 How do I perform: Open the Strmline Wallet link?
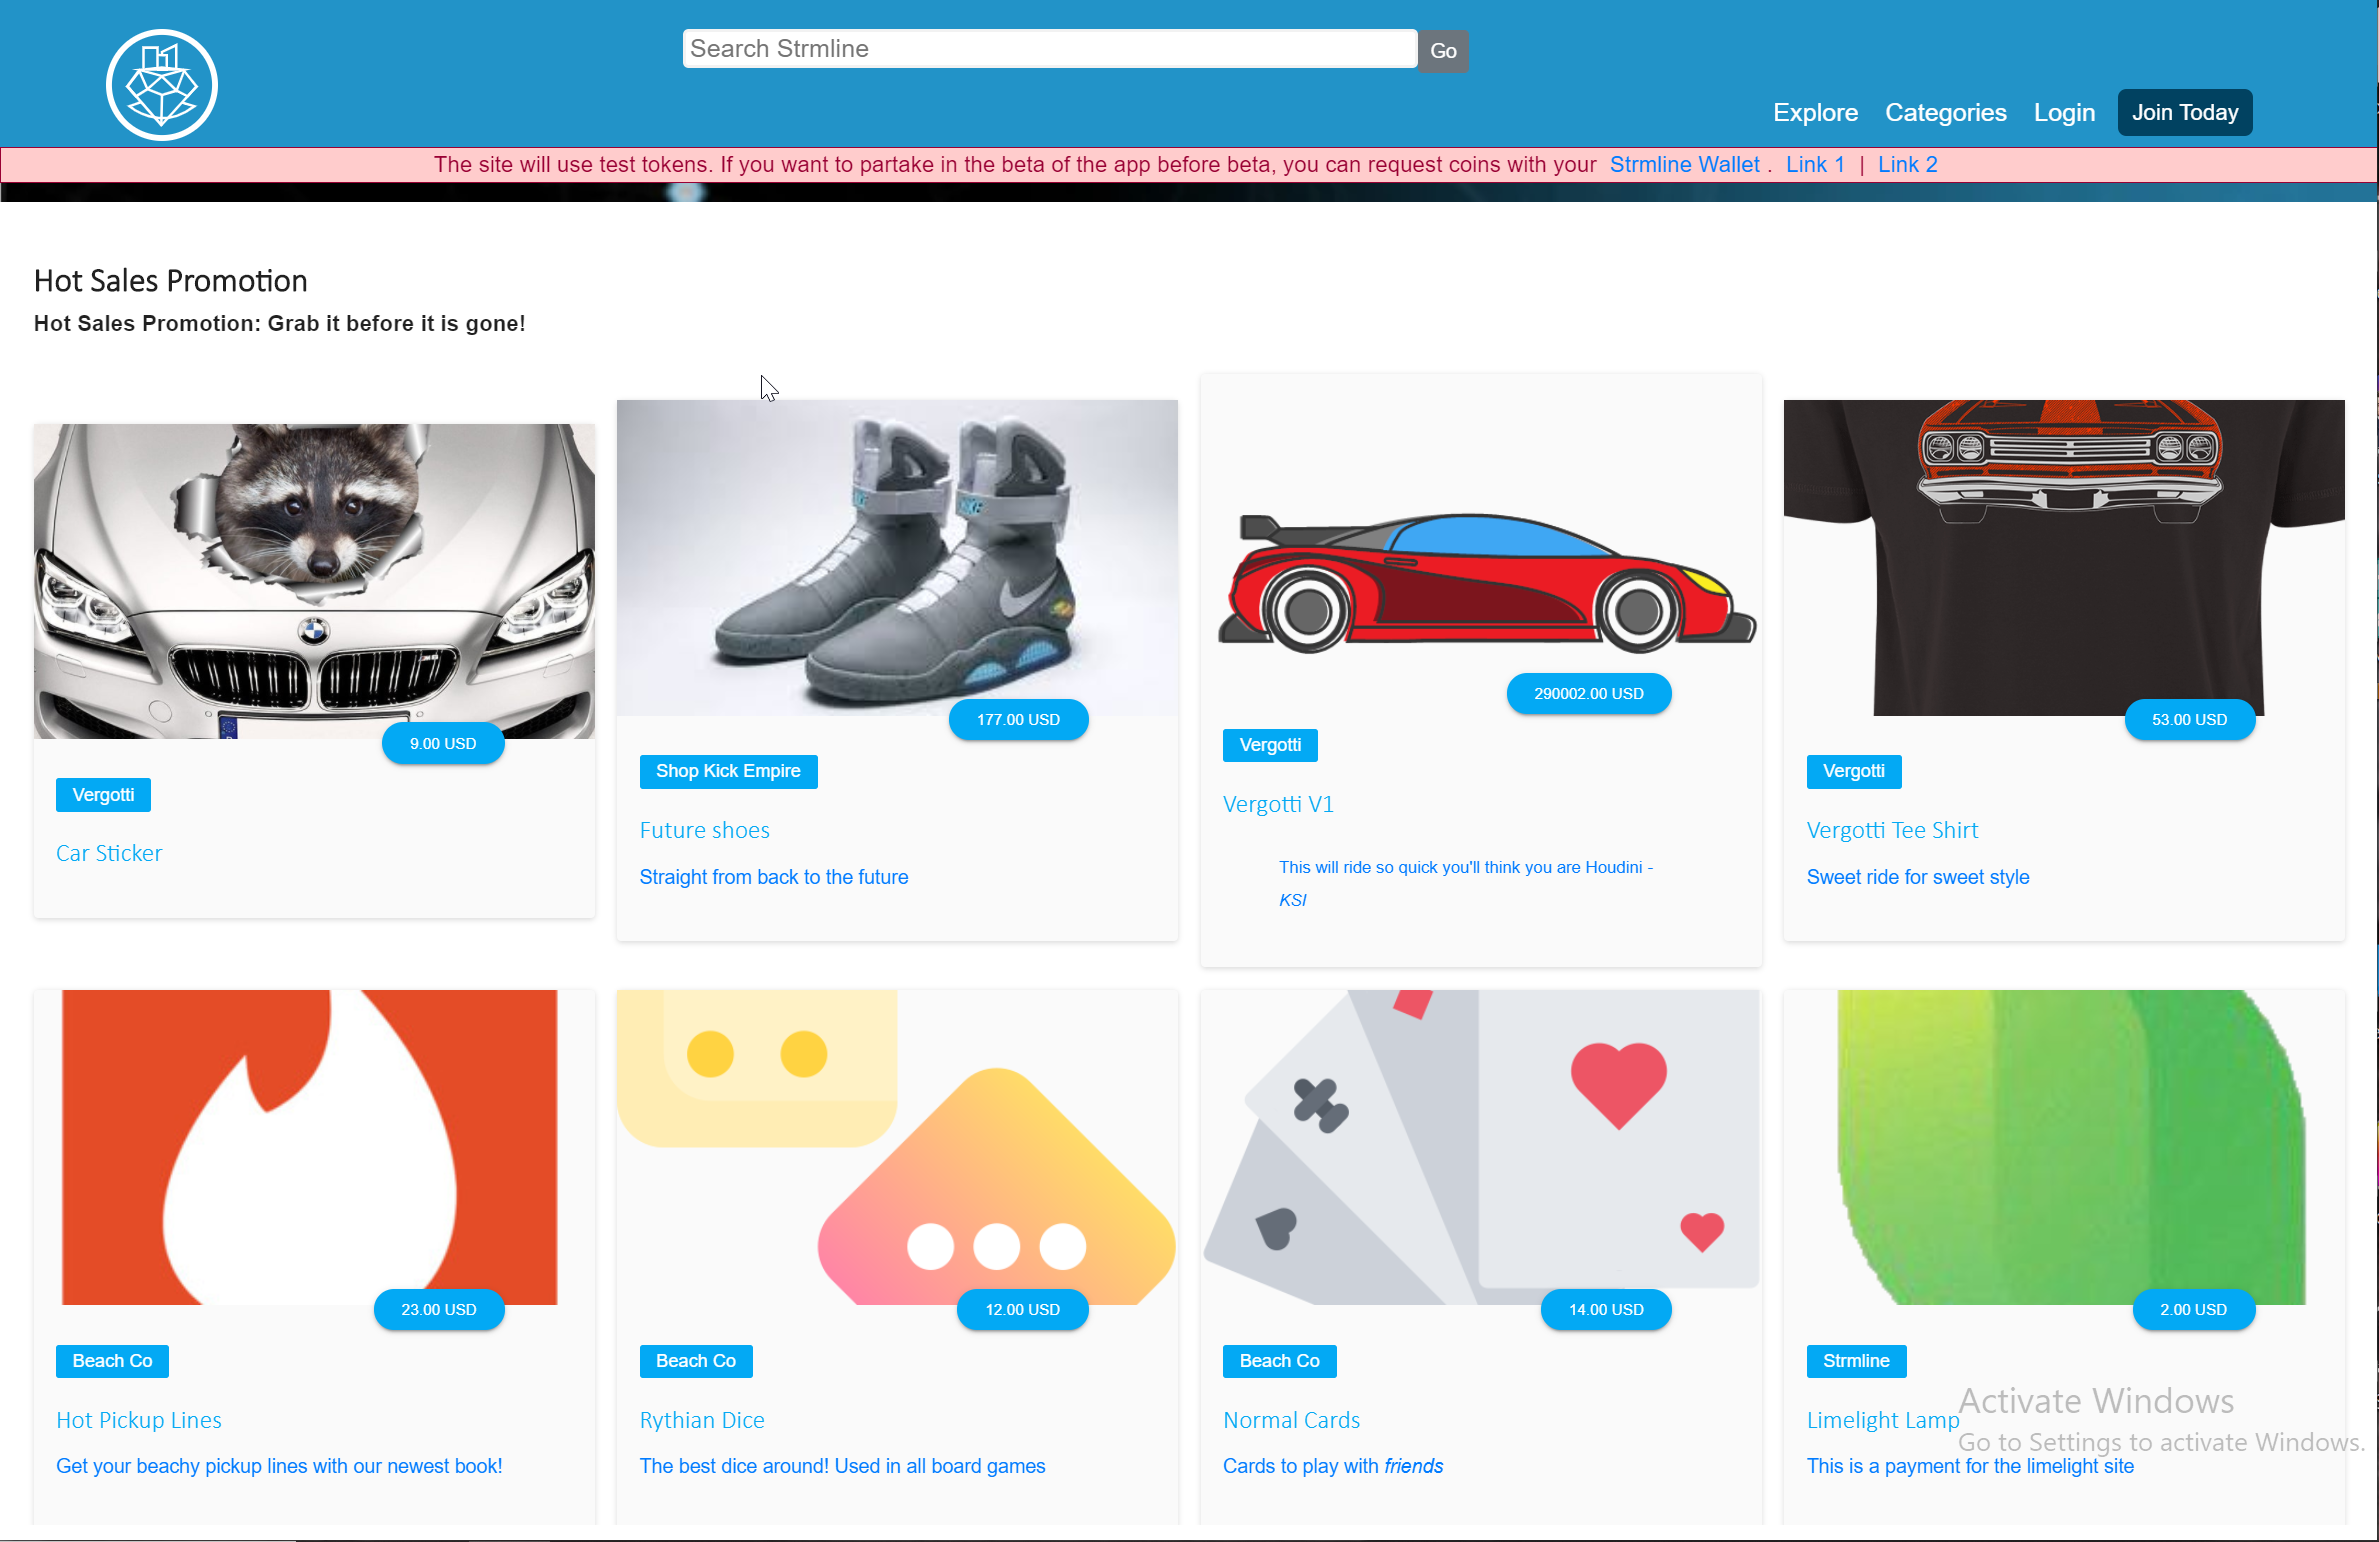(x=1684, y=164)
